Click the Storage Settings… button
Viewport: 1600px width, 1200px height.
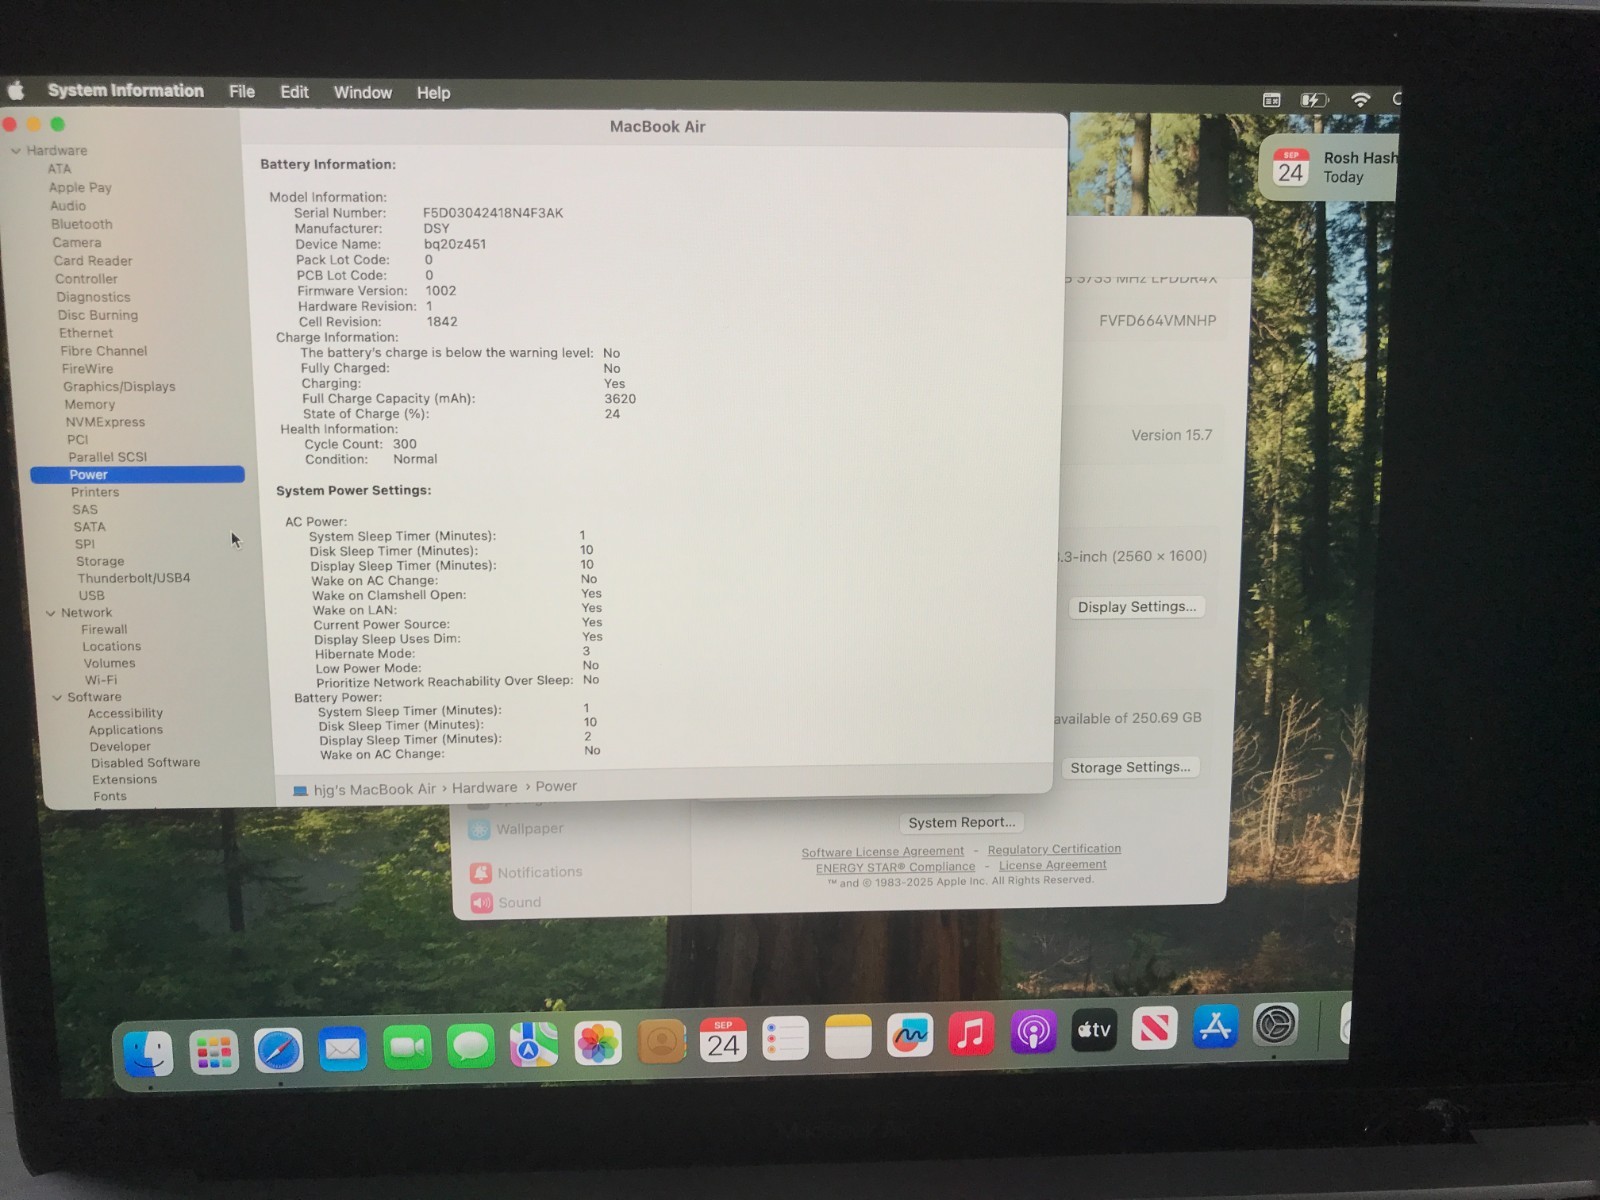1130,767
